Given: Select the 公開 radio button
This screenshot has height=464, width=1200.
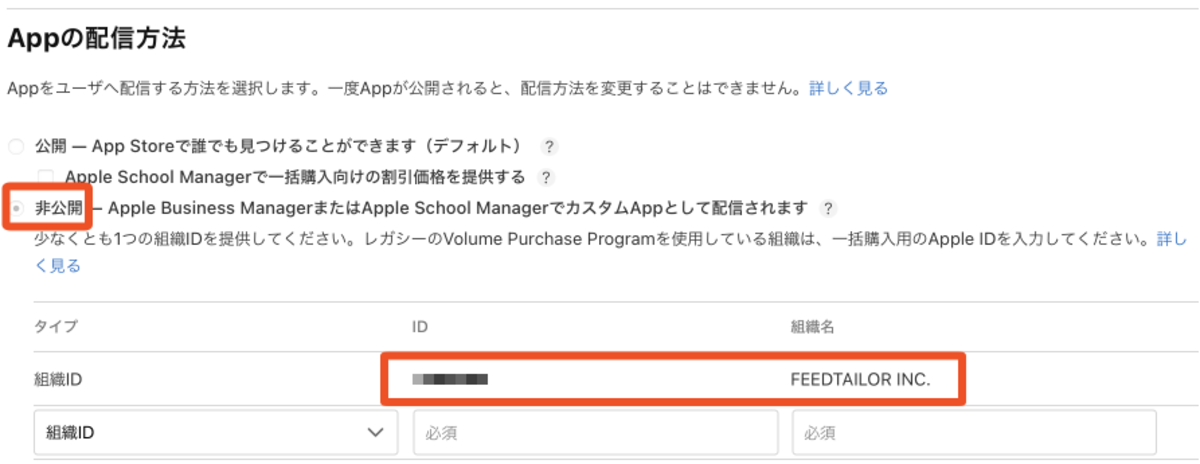Looking at the screenshot, I should 15,147.
